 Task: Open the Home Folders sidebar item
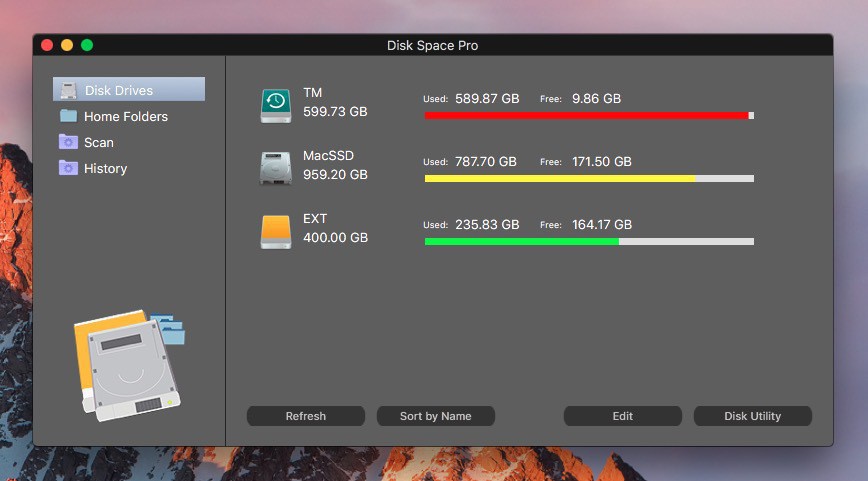point(129,116)
